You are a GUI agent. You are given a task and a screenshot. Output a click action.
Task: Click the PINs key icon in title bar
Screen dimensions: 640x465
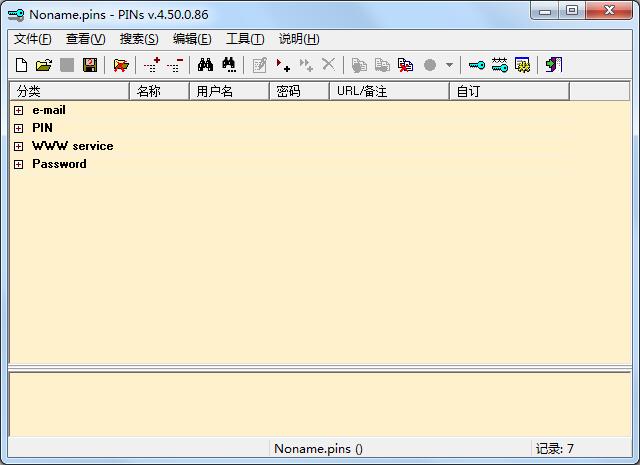point(16,15)
